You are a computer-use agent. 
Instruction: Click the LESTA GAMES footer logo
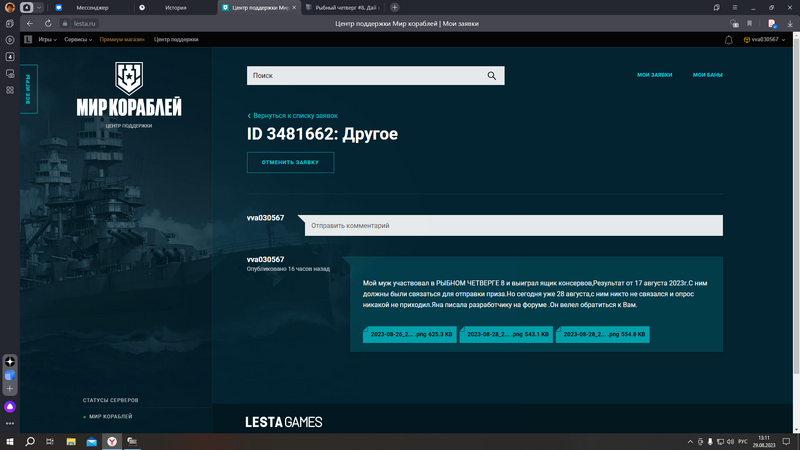tap(284, 422)
